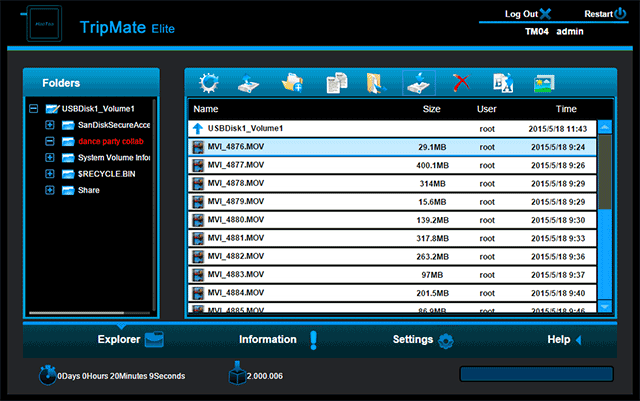Viewport: 640px width, 401px height.
Task: Sort files by Size column header
Action: tap(431, 109)
